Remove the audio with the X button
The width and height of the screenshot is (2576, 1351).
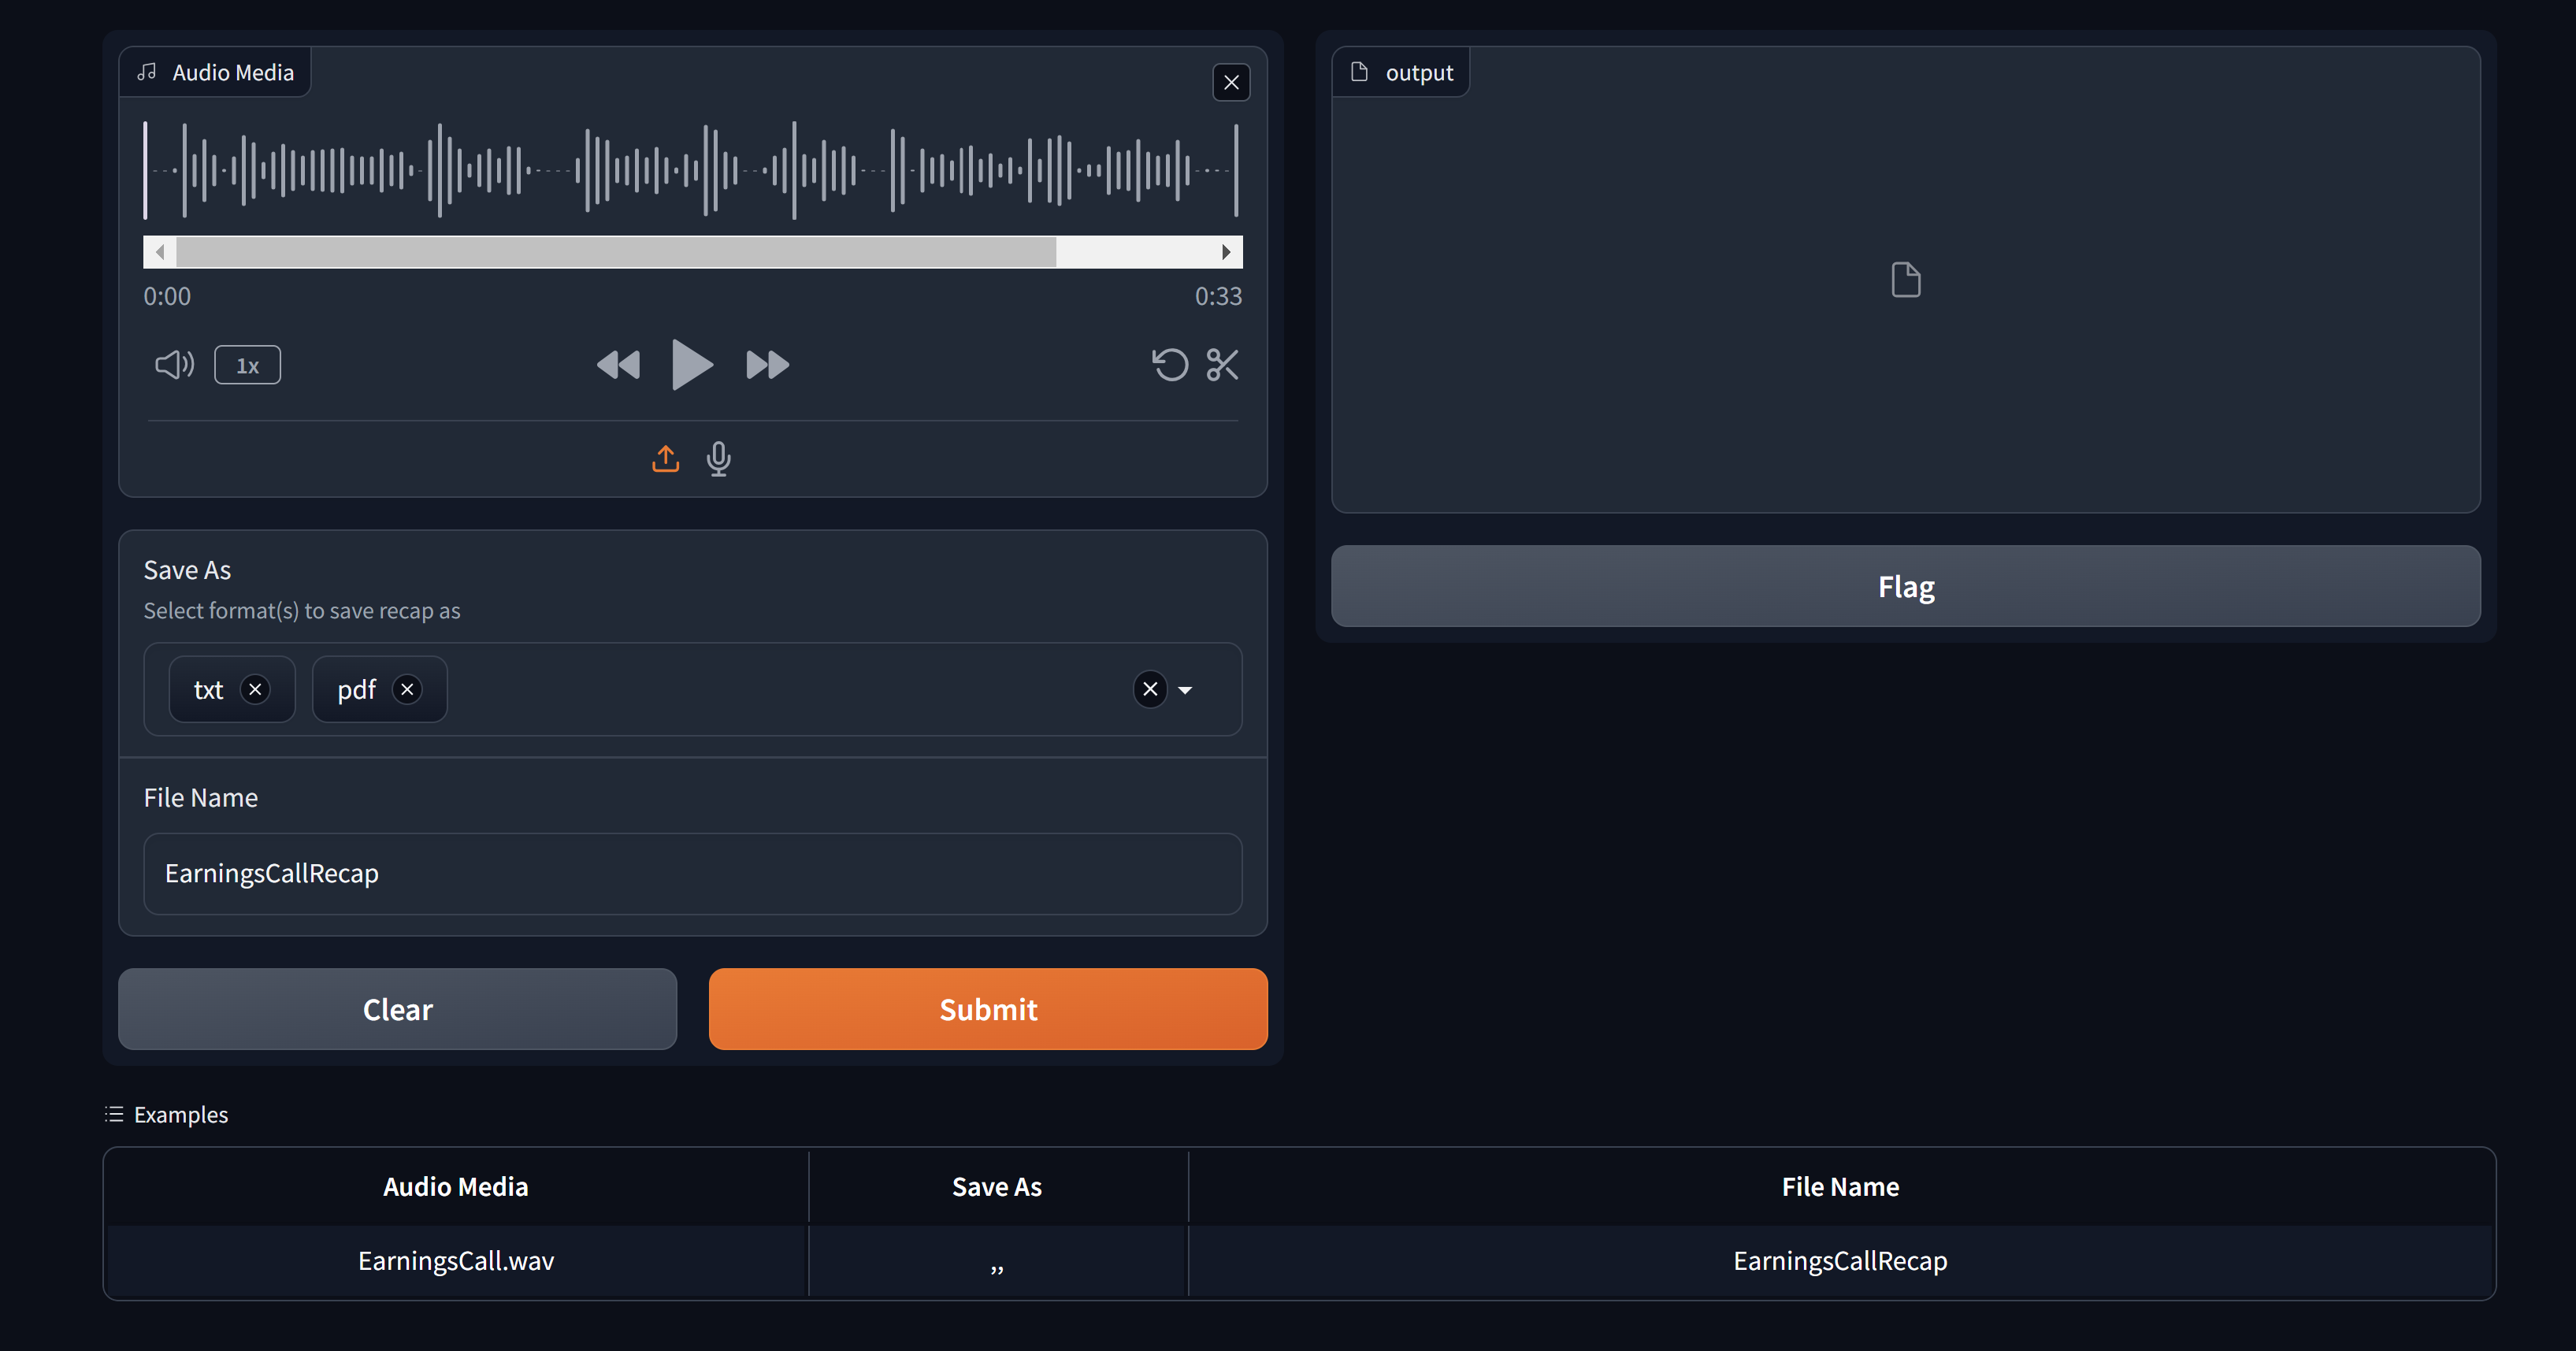coord(1231,83)
